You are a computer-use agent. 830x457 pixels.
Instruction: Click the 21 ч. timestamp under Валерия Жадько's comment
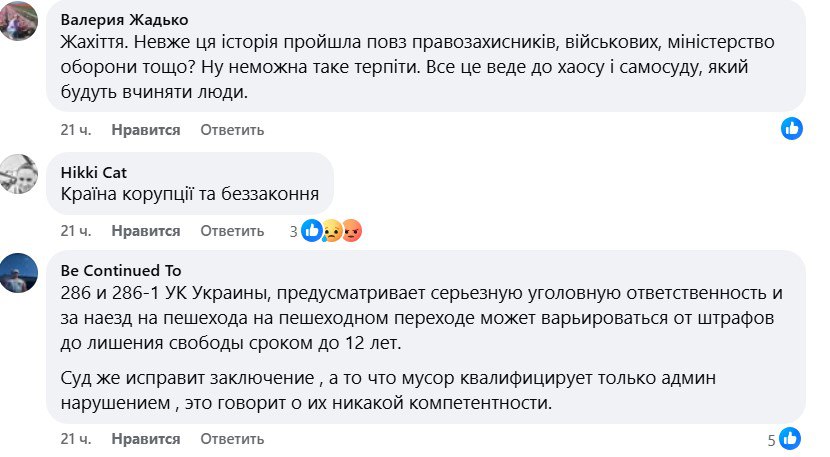coord(76,130)
